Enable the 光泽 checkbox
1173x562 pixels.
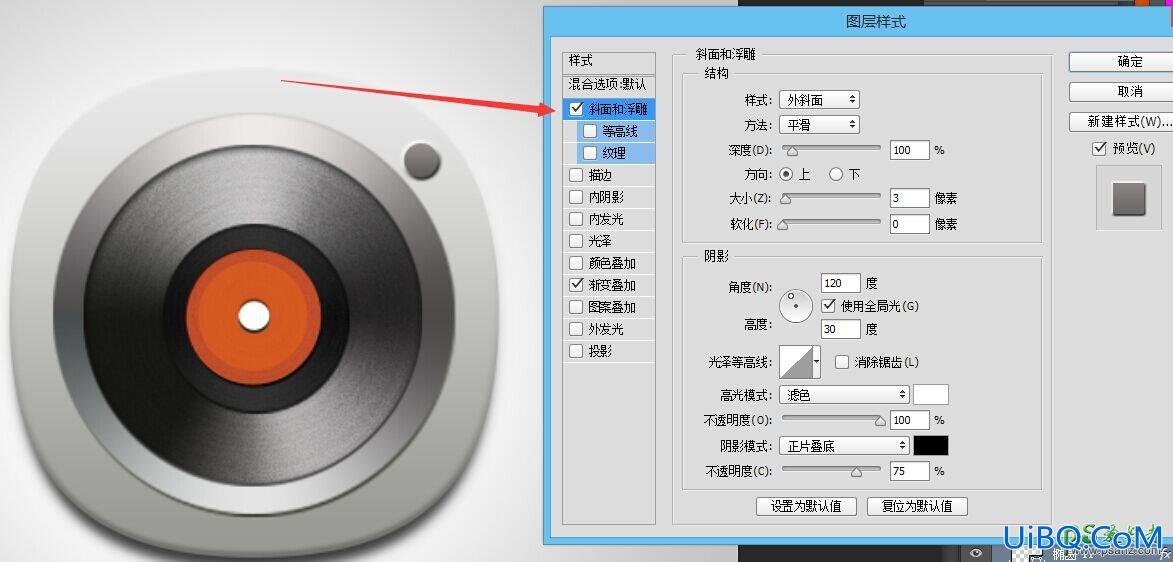coord(576,241)
